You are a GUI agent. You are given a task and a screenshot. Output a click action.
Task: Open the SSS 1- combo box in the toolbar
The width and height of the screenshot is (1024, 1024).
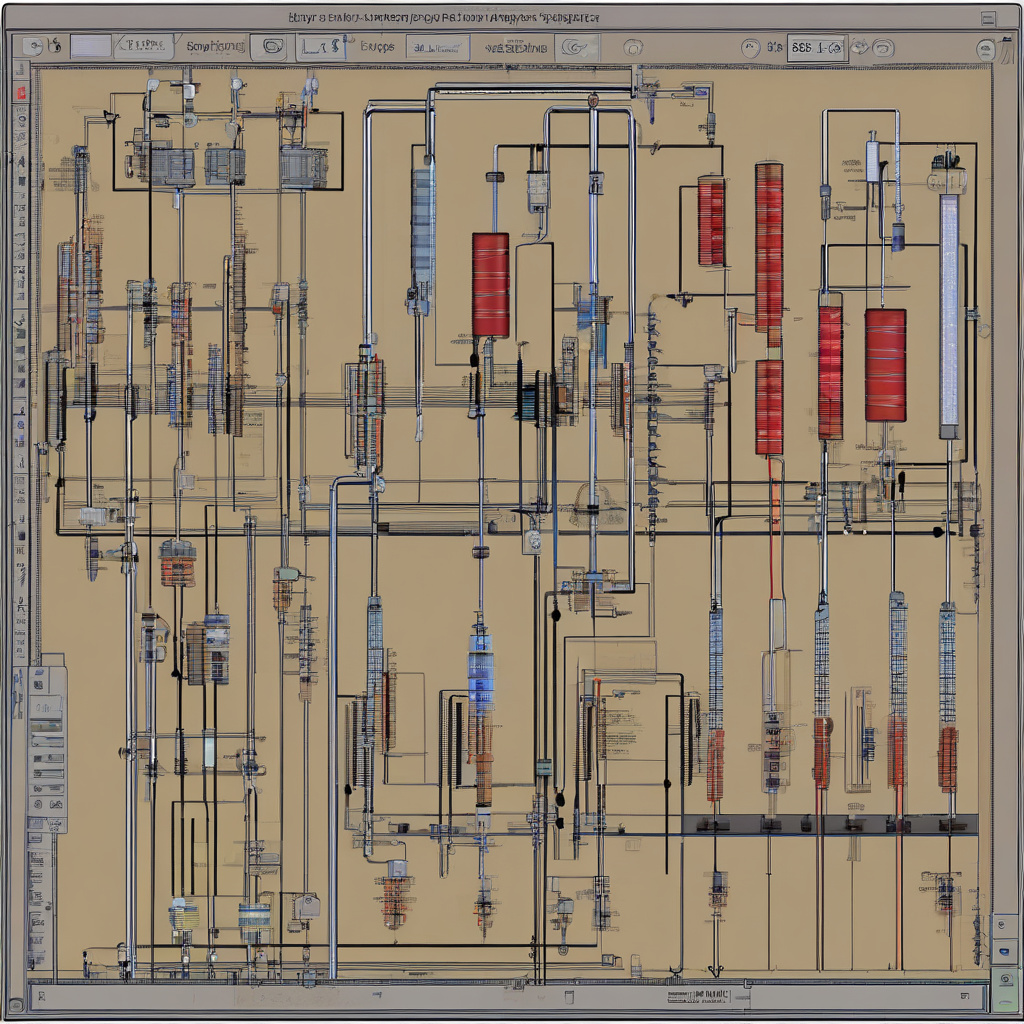[x=815, y=47]
